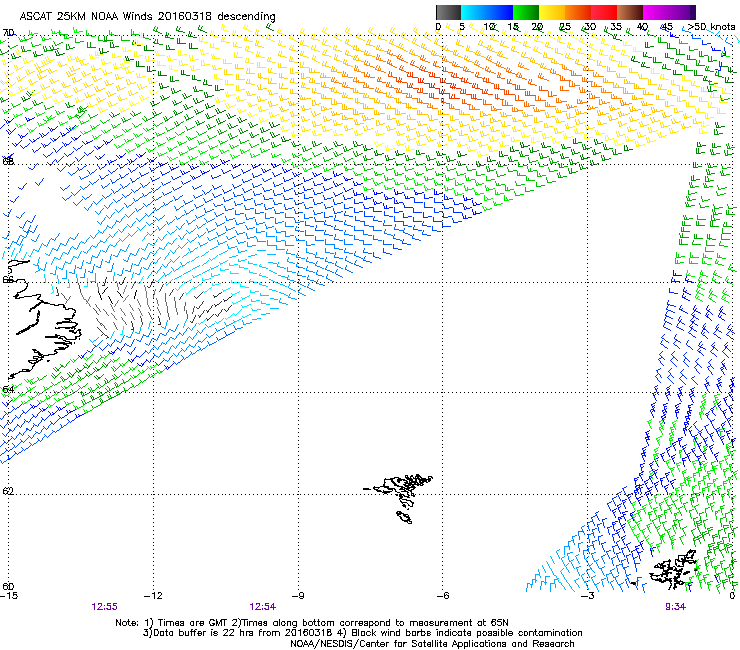Viewport: 740px width, 650px height.
Task: Click the Faroe Islands outline on the map
Action: point(399,498)
